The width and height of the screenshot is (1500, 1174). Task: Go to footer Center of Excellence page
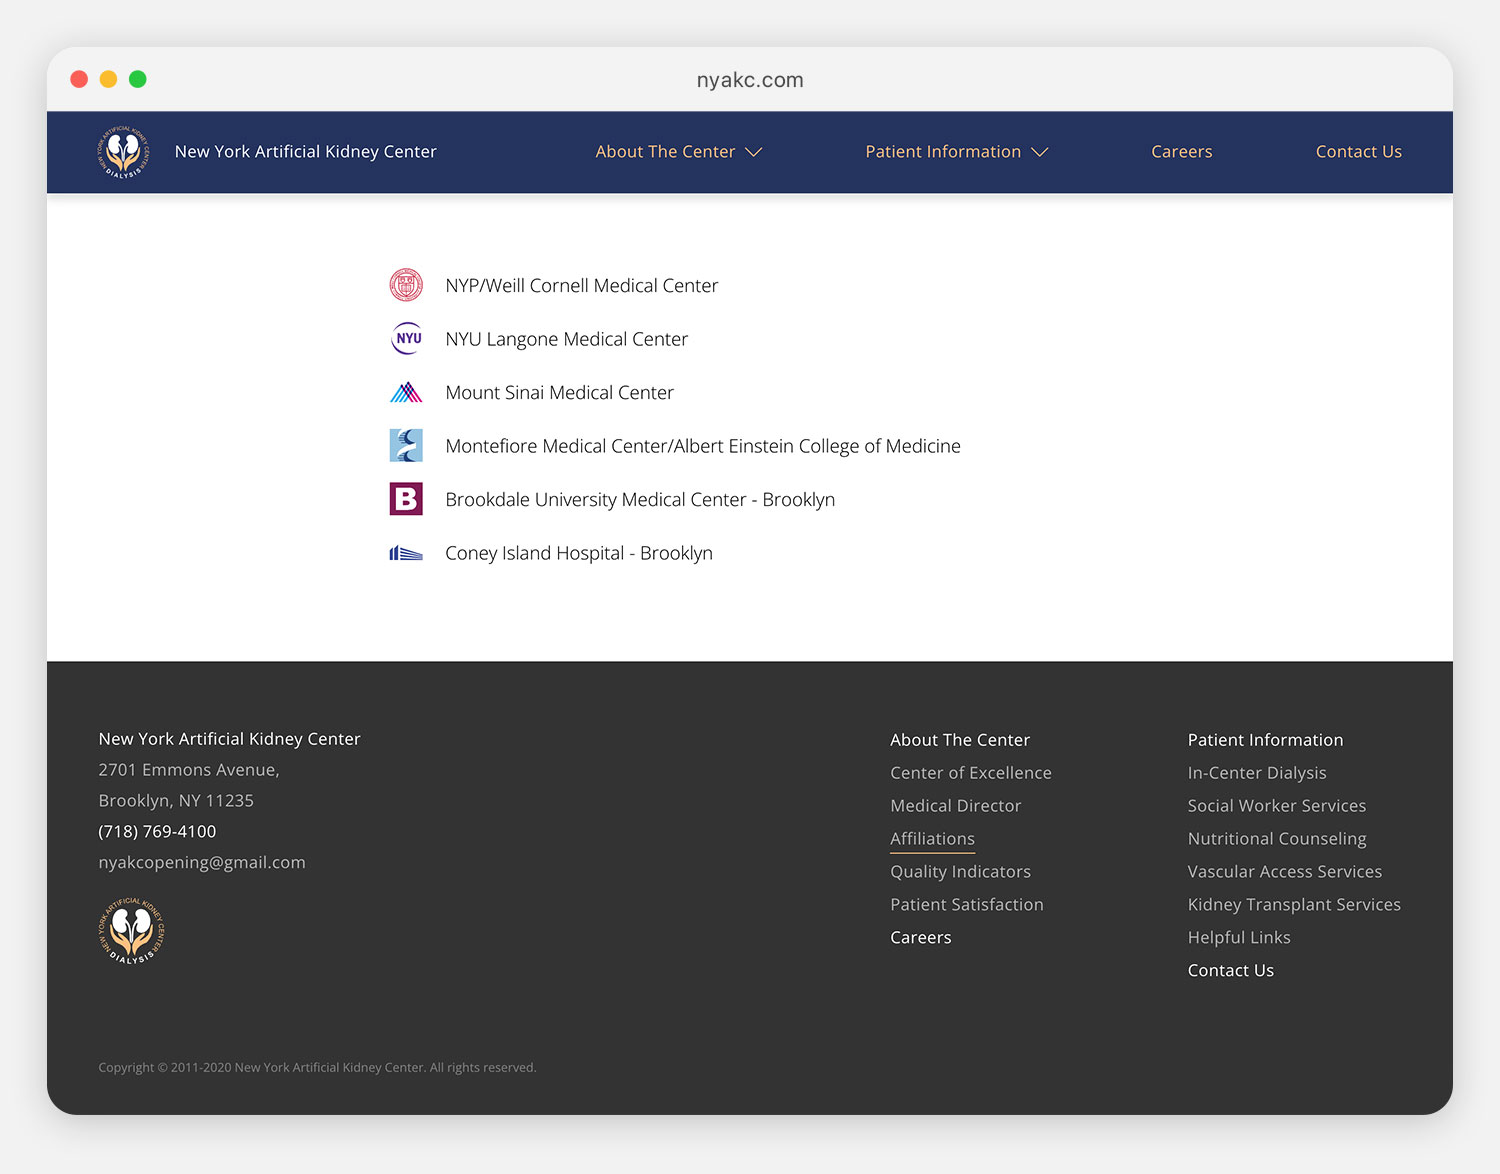tap(970, 773)
